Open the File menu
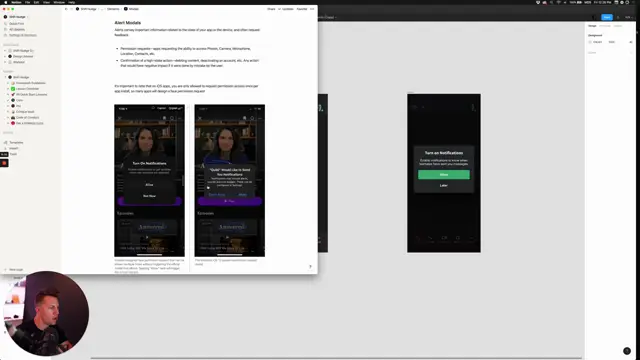 pyautogui.click(x=28, y=2)
